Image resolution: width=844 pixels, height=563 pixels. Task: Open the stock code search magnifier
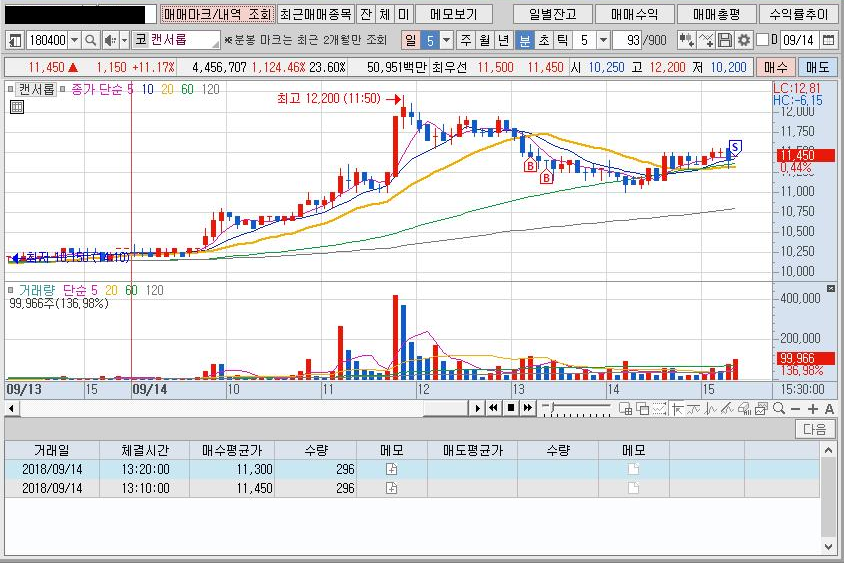[91, 40]
